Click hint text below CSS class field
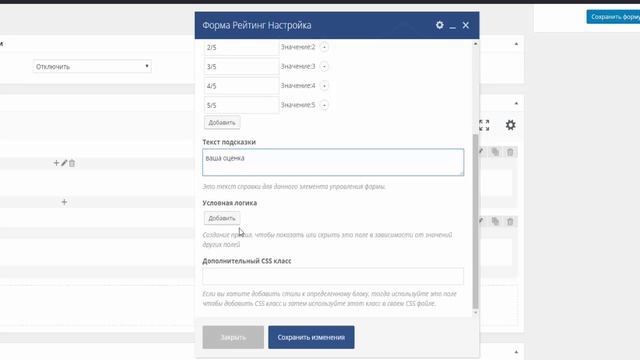Viewport: 640px width, 360px height. 329,298
